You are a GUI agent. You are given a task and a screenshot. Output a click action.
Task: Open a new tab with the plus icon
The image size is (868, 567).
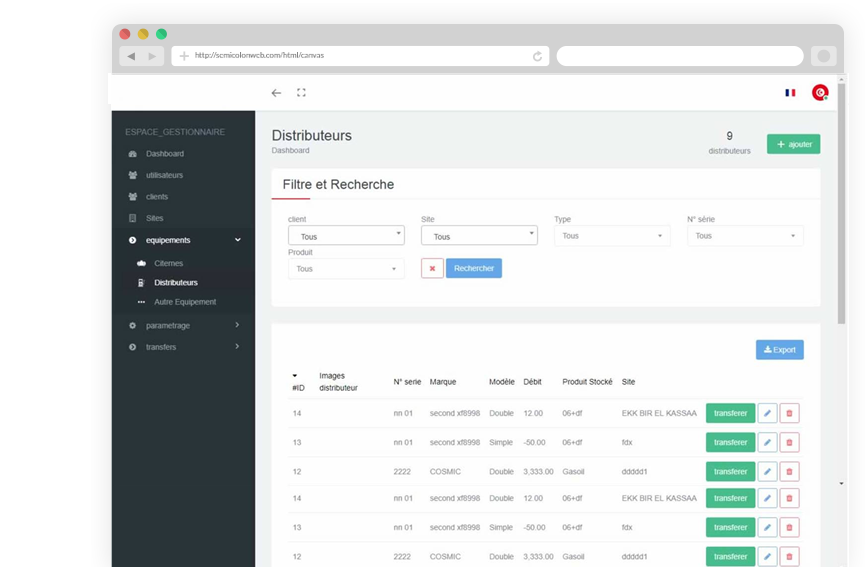184,55
